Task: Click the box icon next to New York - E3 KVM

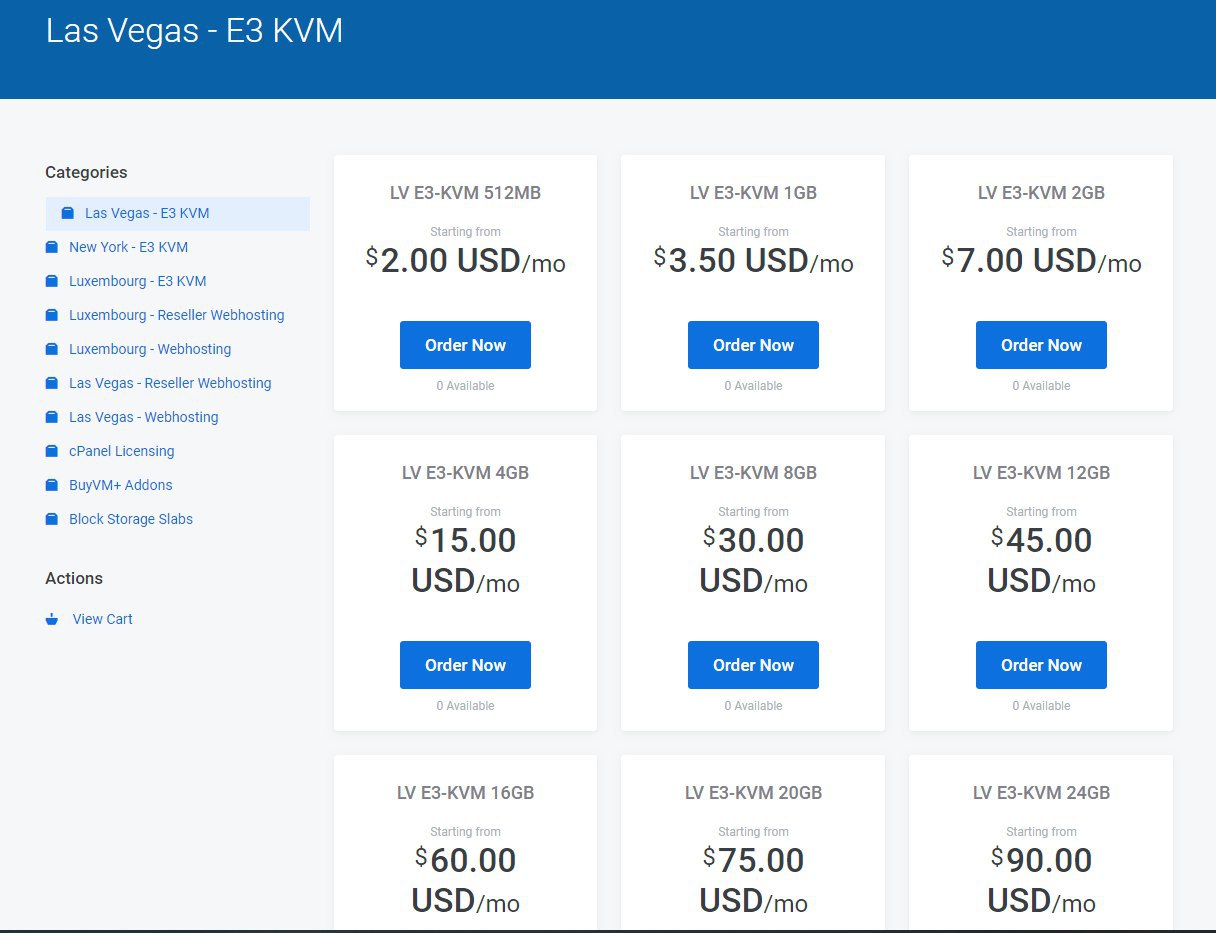Action: coord(52,247)
